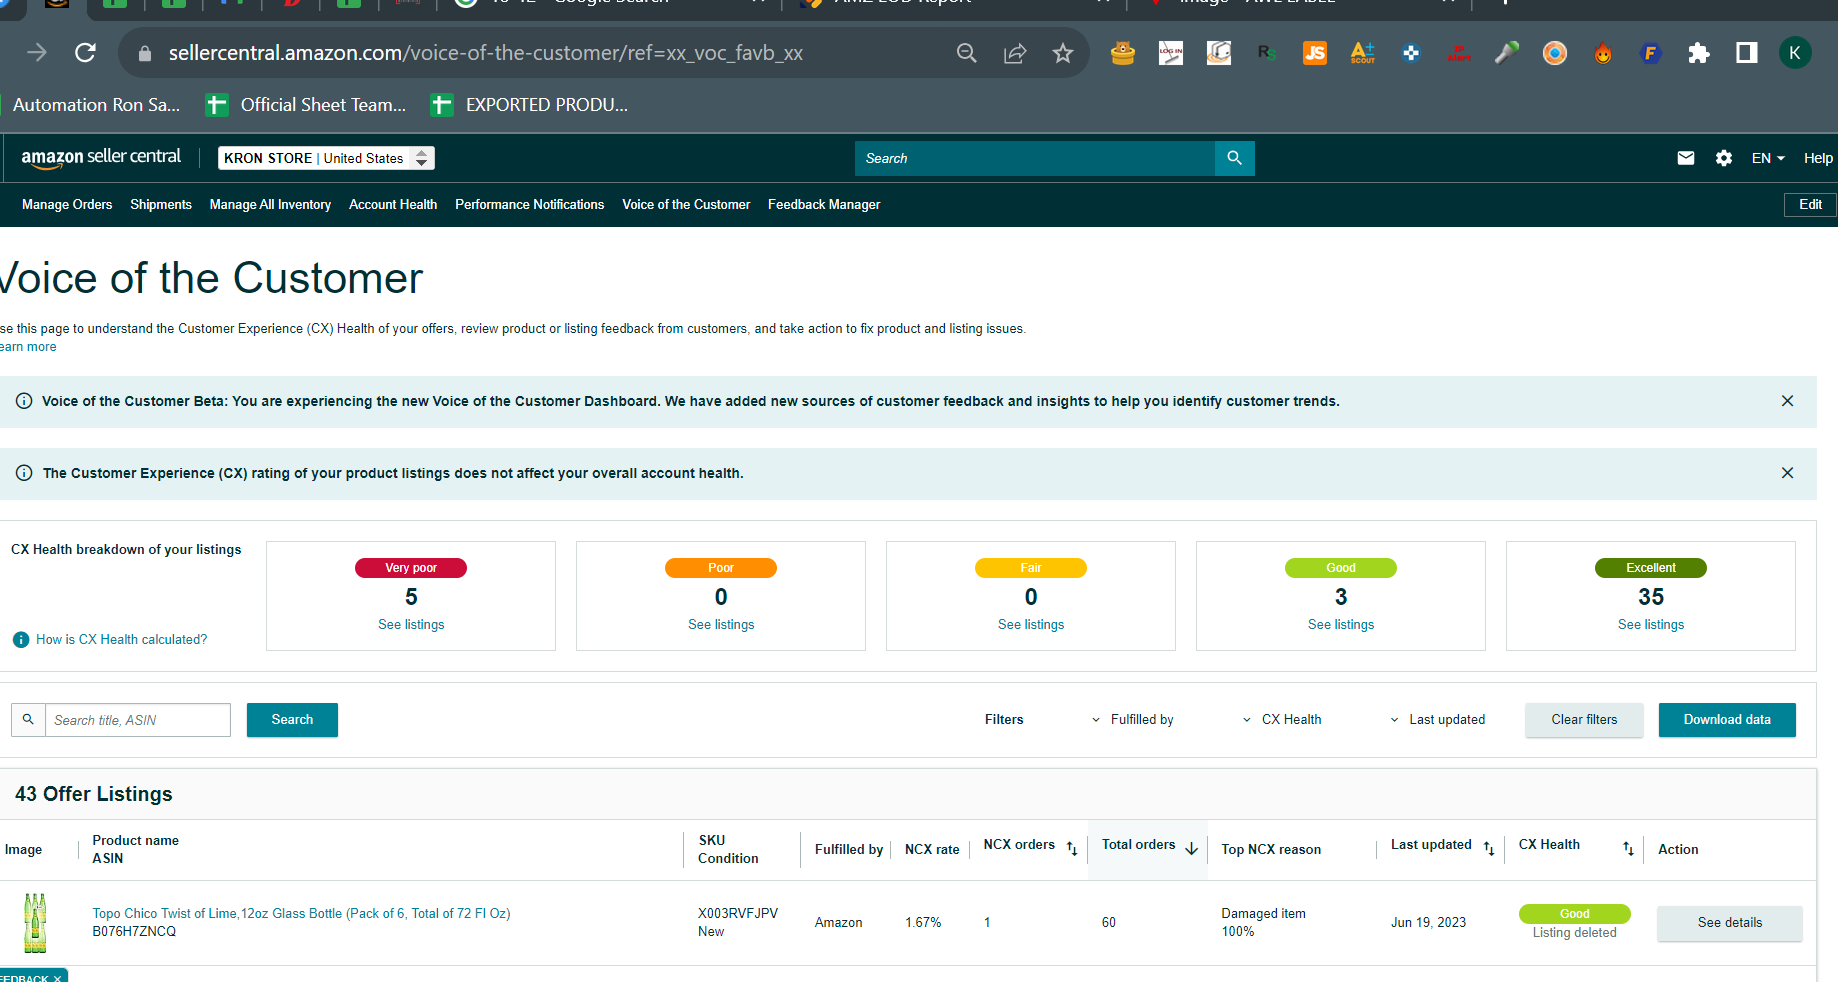Click the flame extension icon
This screenshot has width=1838, height=982.
(1603, 53)
